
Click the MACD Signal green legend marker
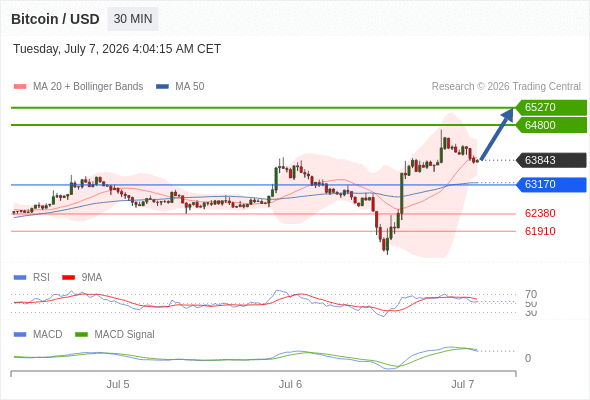tap(81, 335)
